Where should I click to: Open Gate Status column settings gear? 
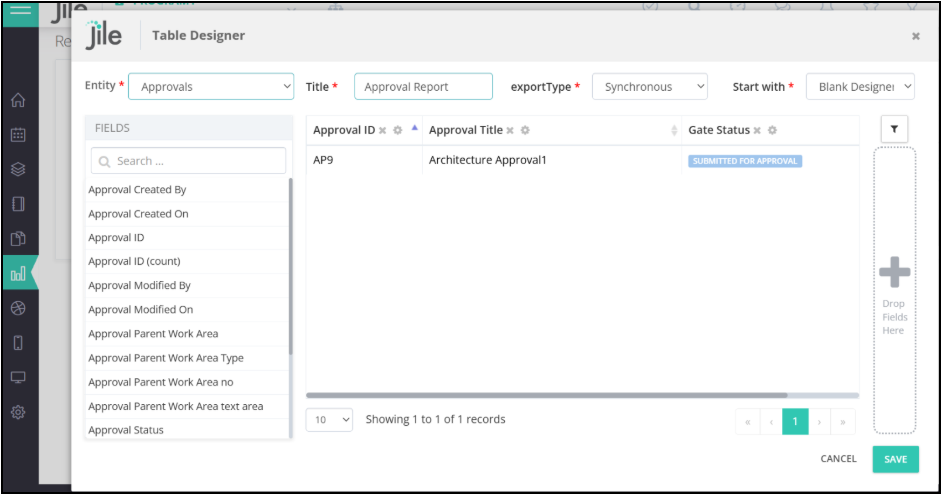[773, 130]
